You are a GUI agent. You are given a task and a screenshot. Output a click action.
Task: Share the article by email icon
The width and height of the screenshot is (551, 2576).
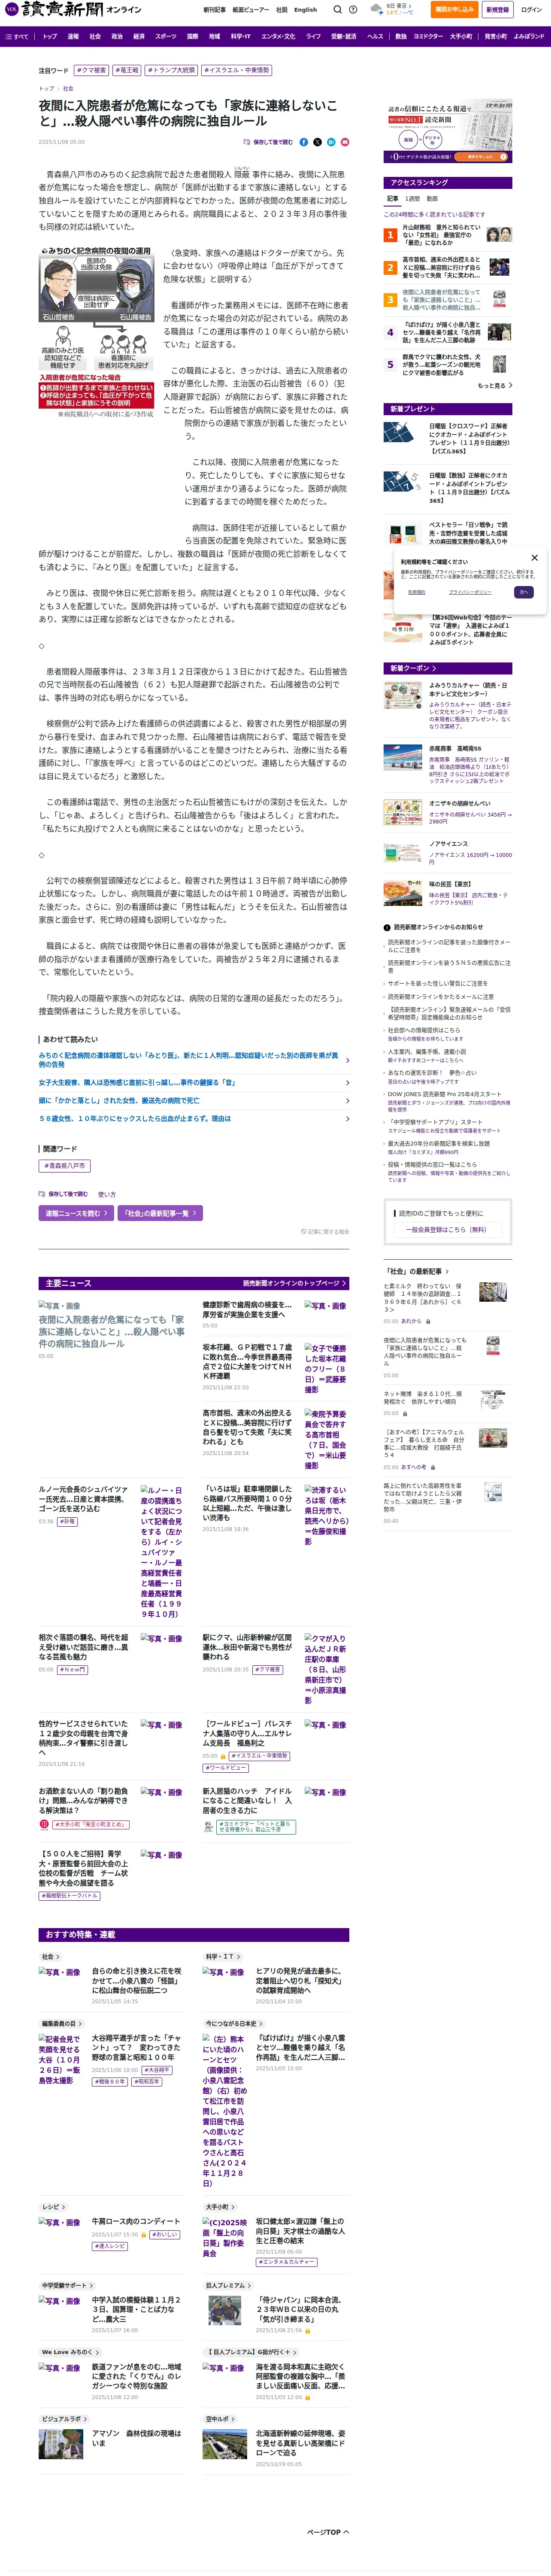pyautogui.click(x=345, y=142)
